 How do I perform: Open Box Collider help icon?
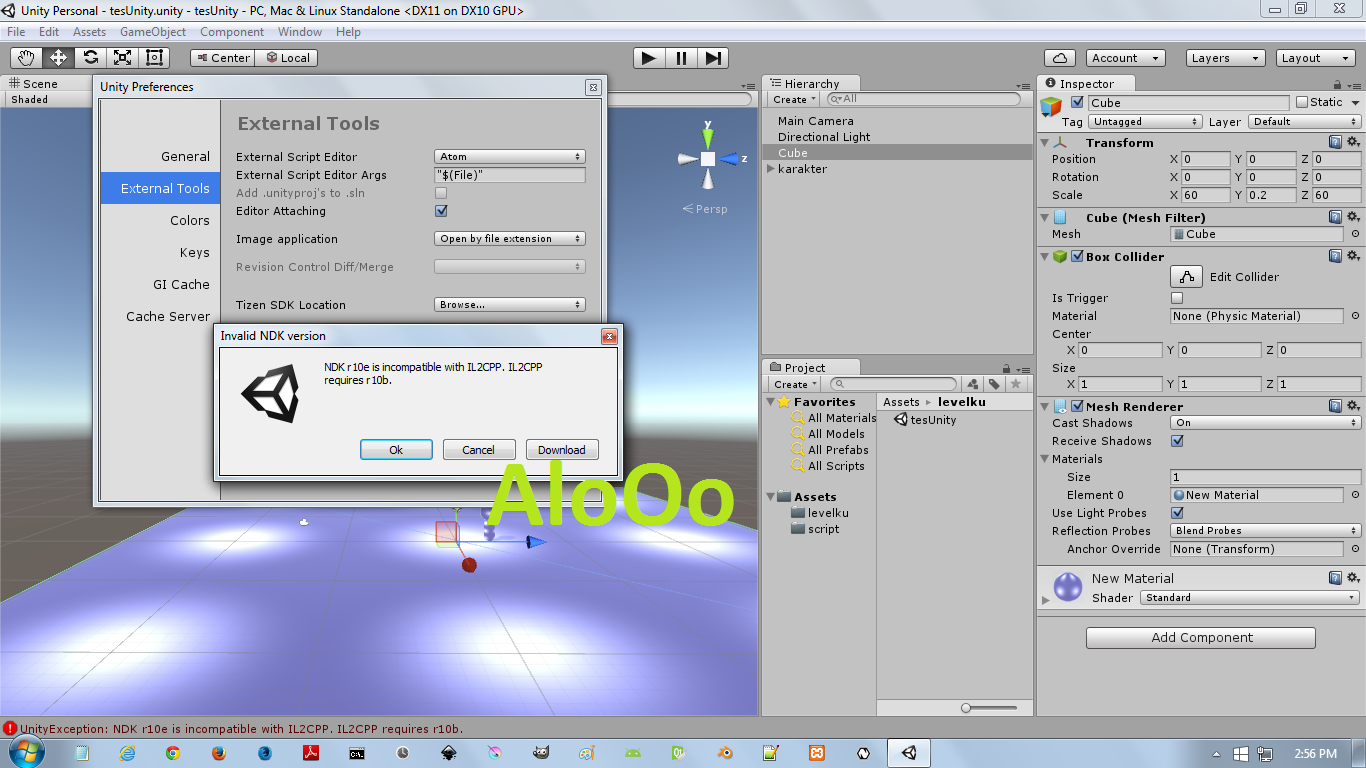pos(1335,256)
